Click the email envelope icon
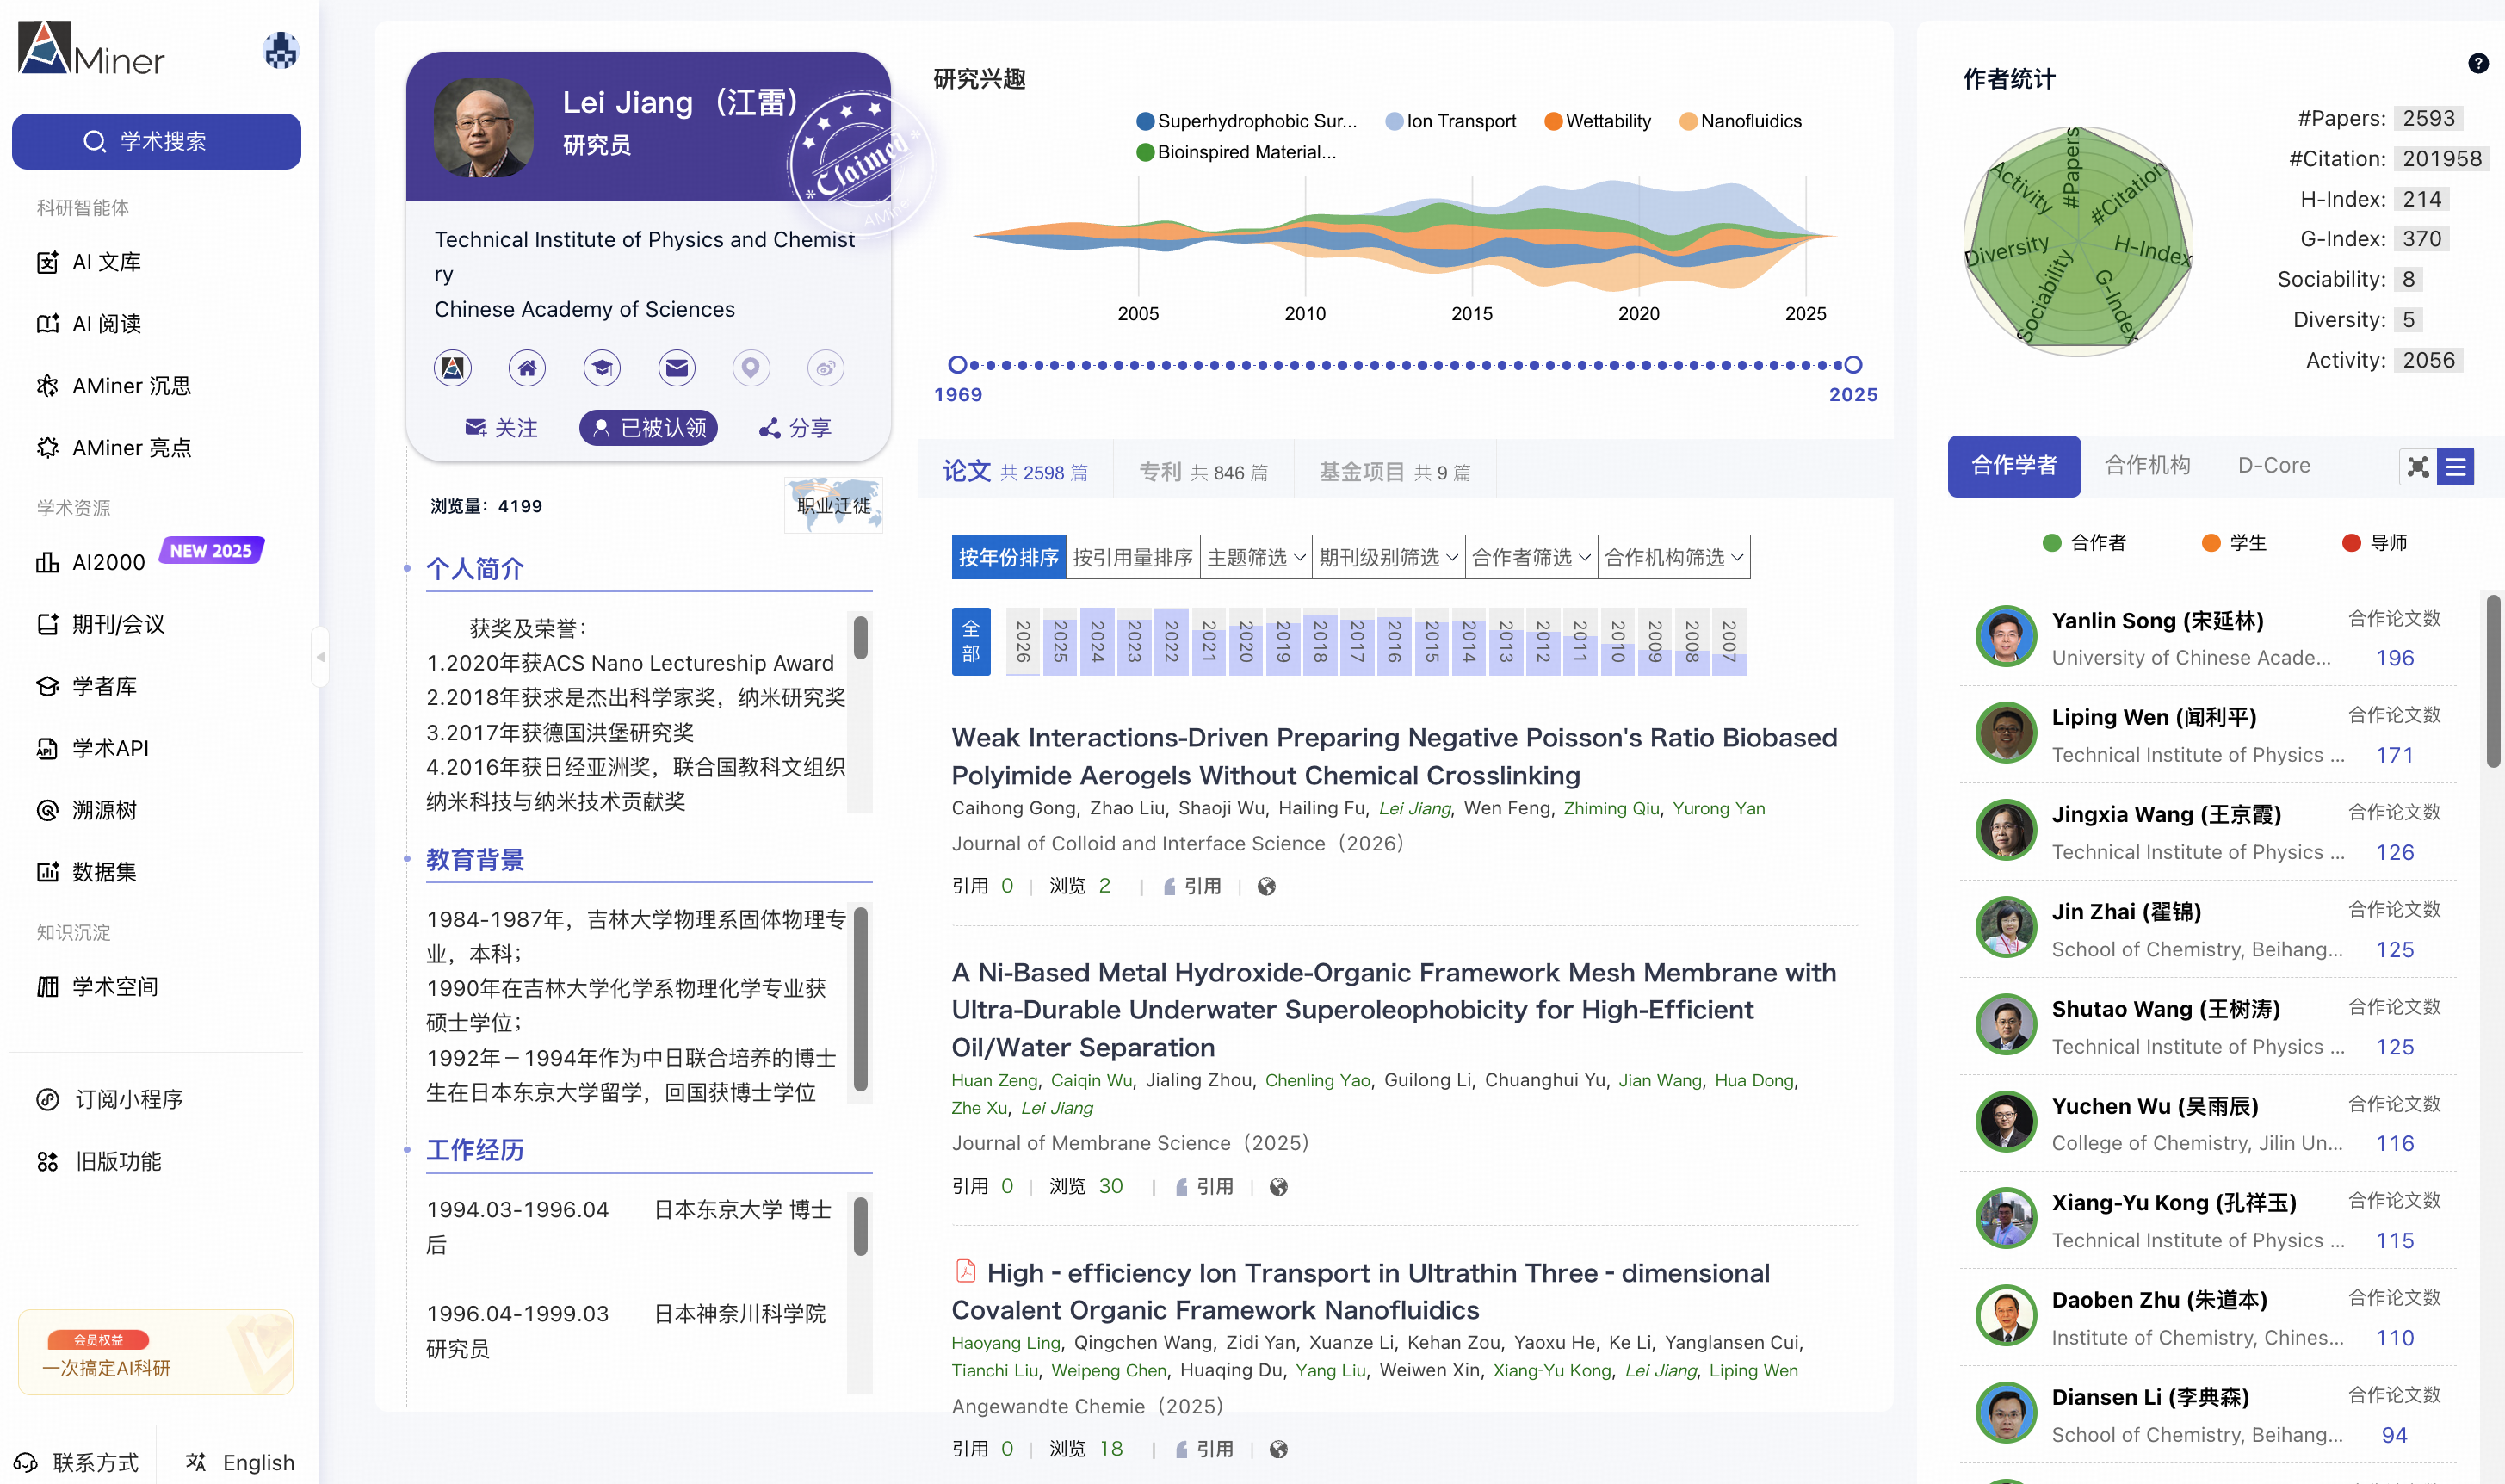This screenshot has width=2505, height=1484. point(677,368)
